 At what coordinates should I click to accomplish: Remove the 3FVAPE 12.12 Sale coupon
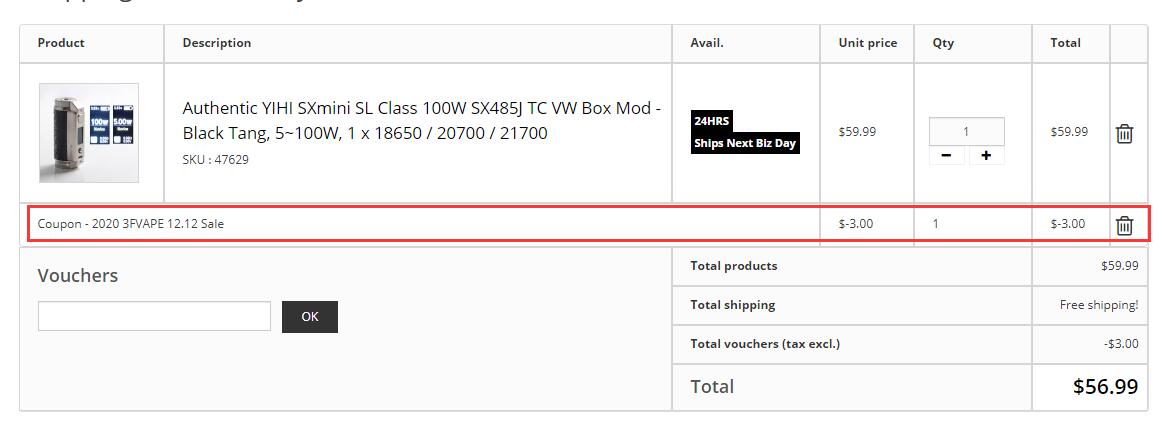1124,225
